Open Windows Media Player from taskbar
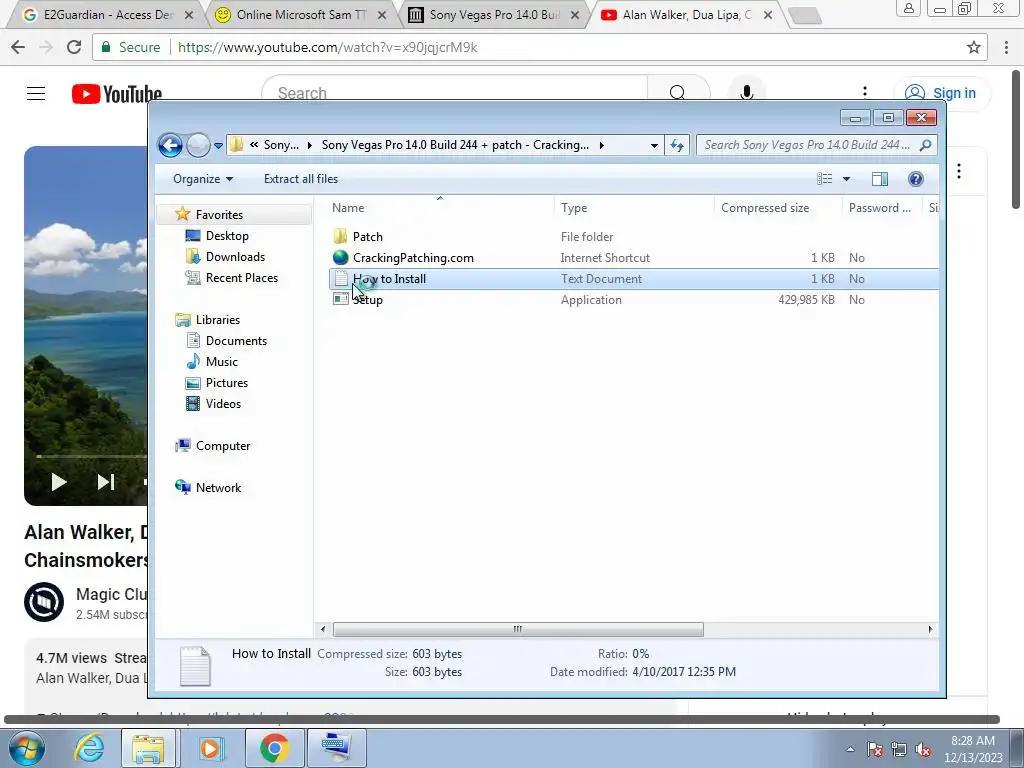The width and height of the screenshot is (1024, 768). click(x=210, y=747)
